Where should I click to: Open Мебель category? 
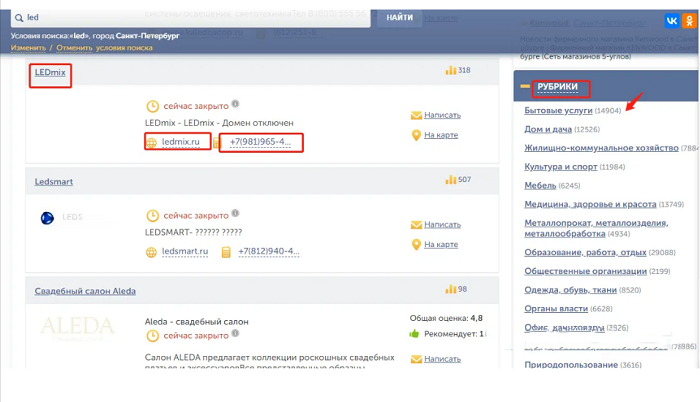tap(540, 185)
